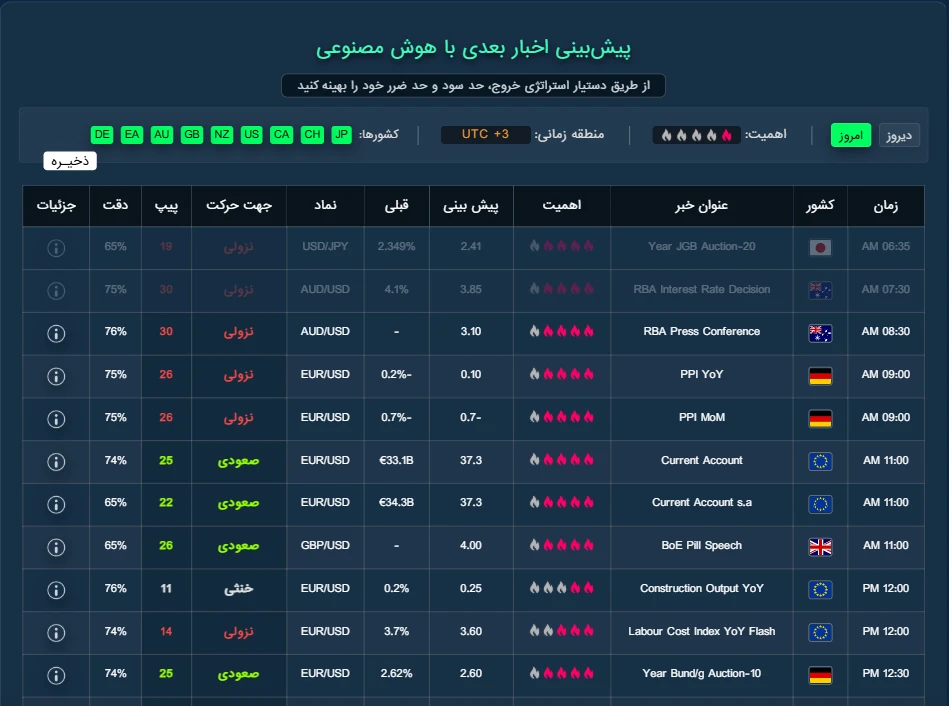The height and width of the screenshot is (706, 949).
Task: Click the پیپ (pip) column header
Action: tap(166, 206)
